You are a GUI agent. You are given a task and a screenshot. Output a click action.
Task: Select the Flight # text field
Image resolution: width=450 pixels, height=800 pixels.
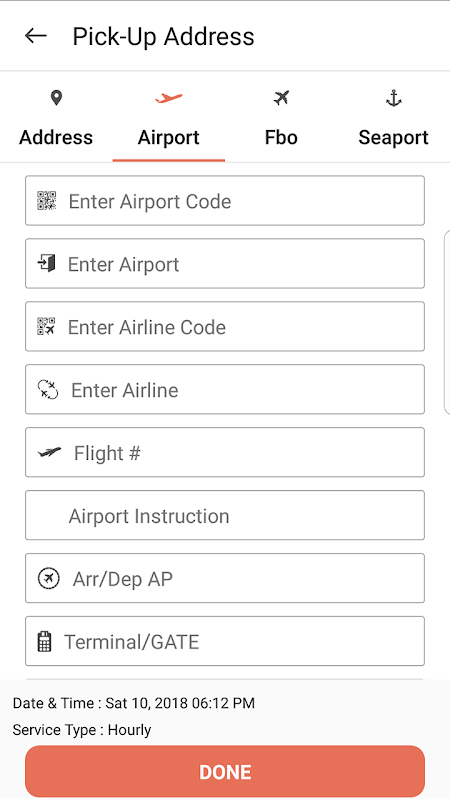[225, 453]
